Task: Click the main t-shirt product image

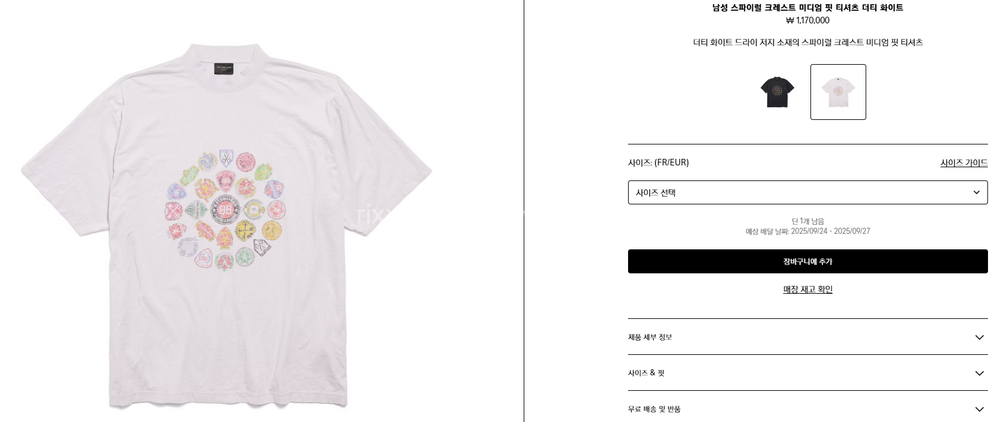Action: pos(227,226)
